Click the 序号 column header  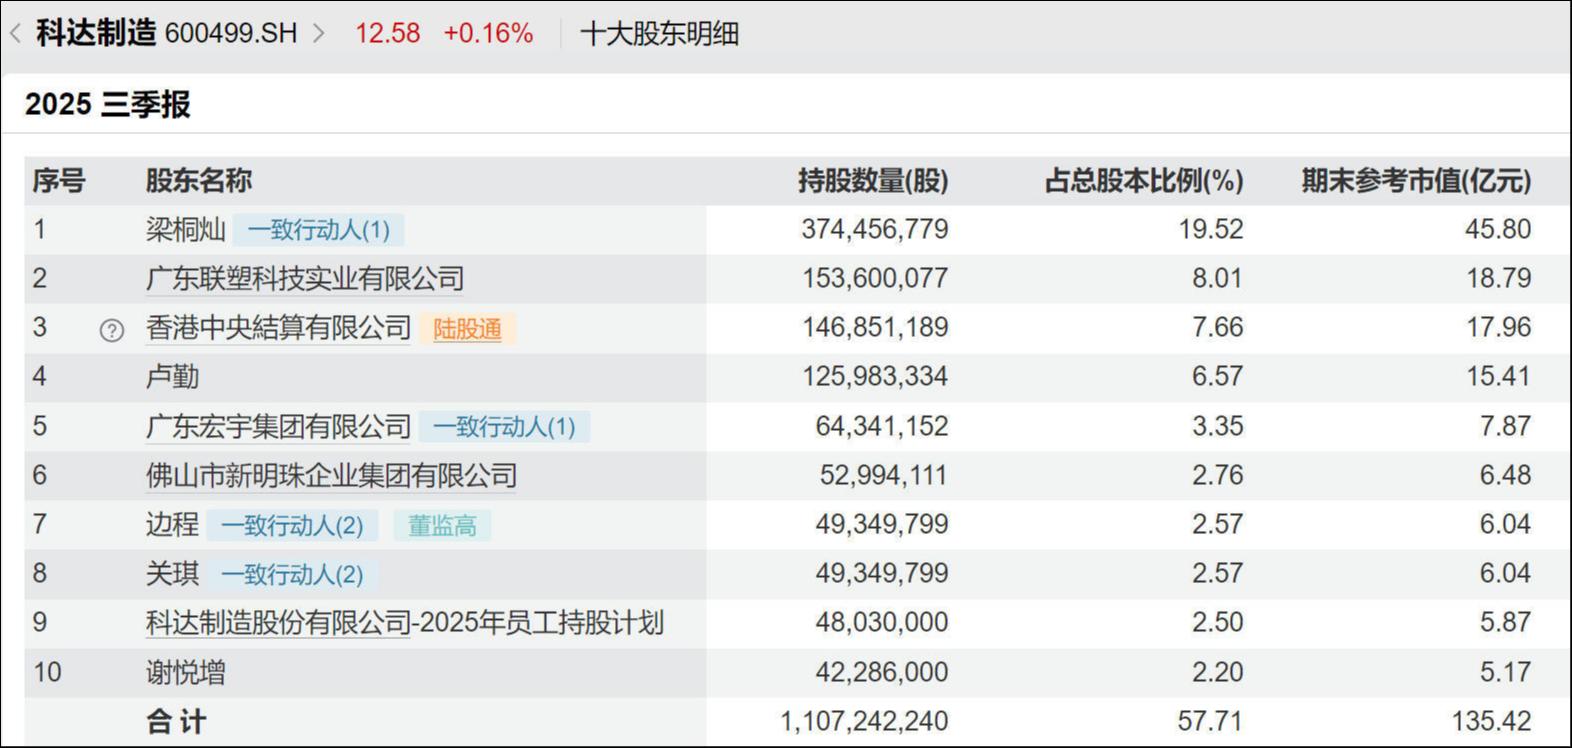click(59, 181)
